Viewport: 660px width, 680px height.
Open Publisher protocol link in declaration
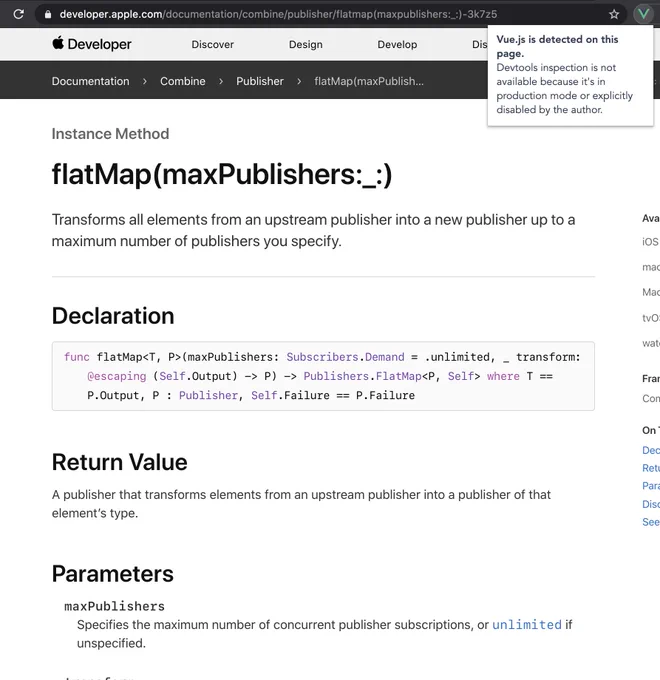pos(209,395)
